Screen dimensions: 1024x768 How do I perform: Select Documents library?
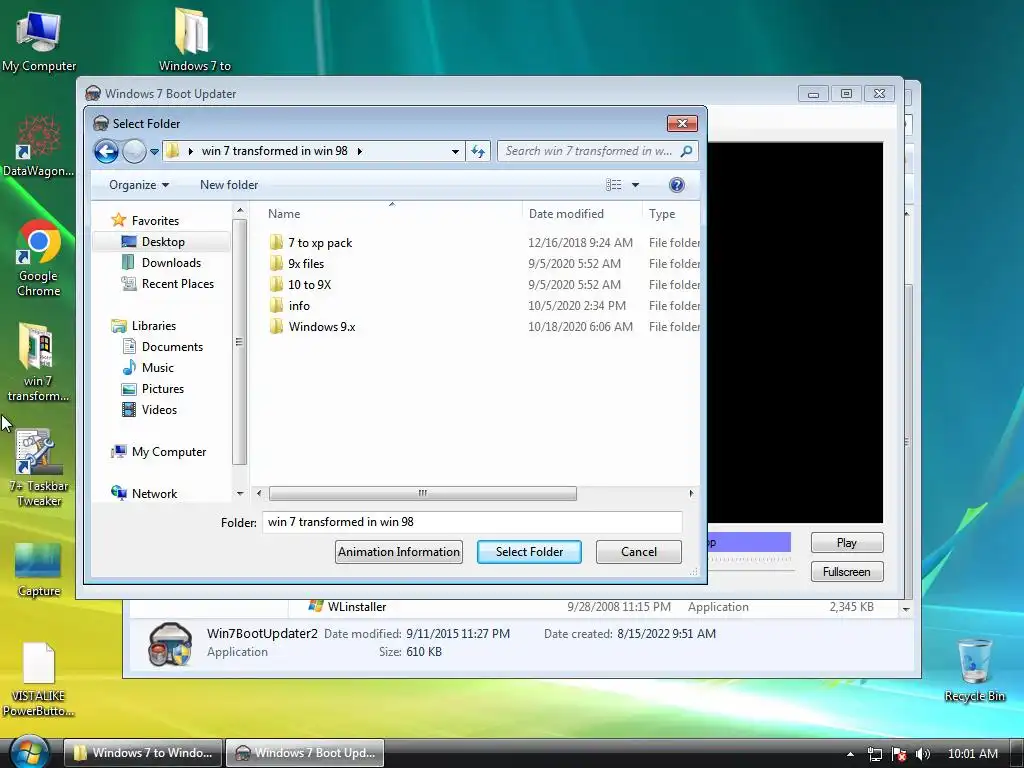172,347
